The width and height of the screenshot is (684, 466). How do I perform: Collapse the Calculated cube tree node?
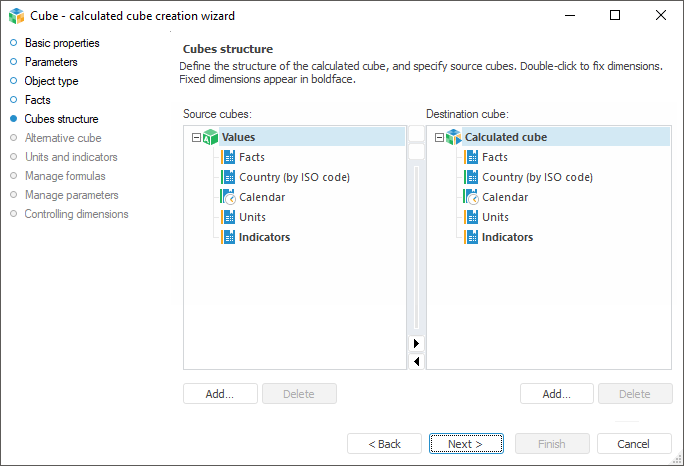pos(439,137)
